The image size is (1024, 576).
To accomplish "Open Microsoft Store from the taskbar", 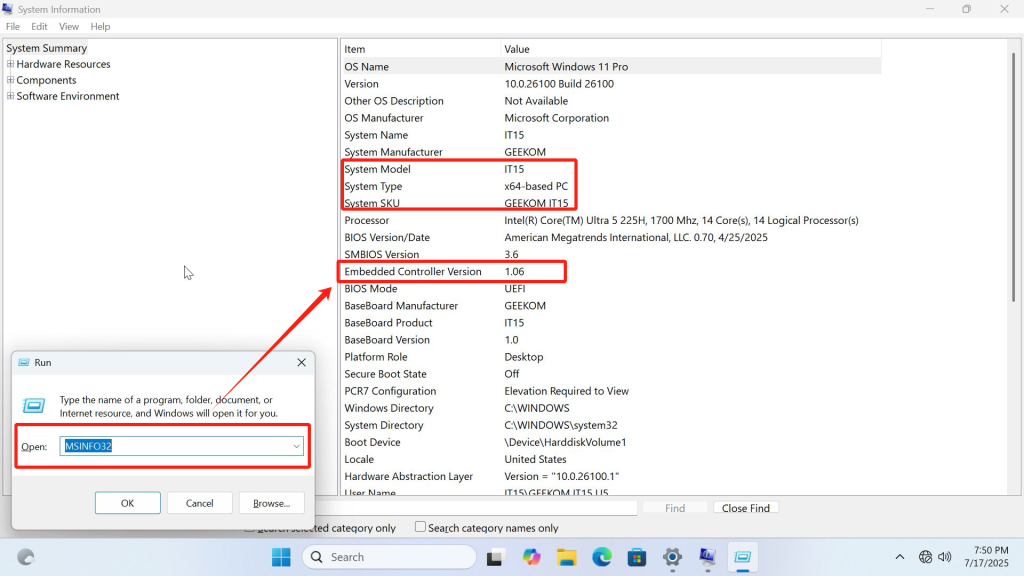I will (637, 557).
